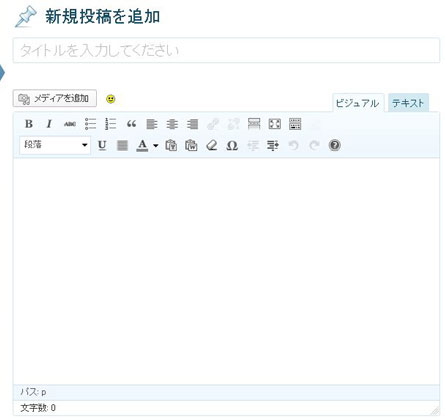Apply blockquote formatting

point(131,124)
